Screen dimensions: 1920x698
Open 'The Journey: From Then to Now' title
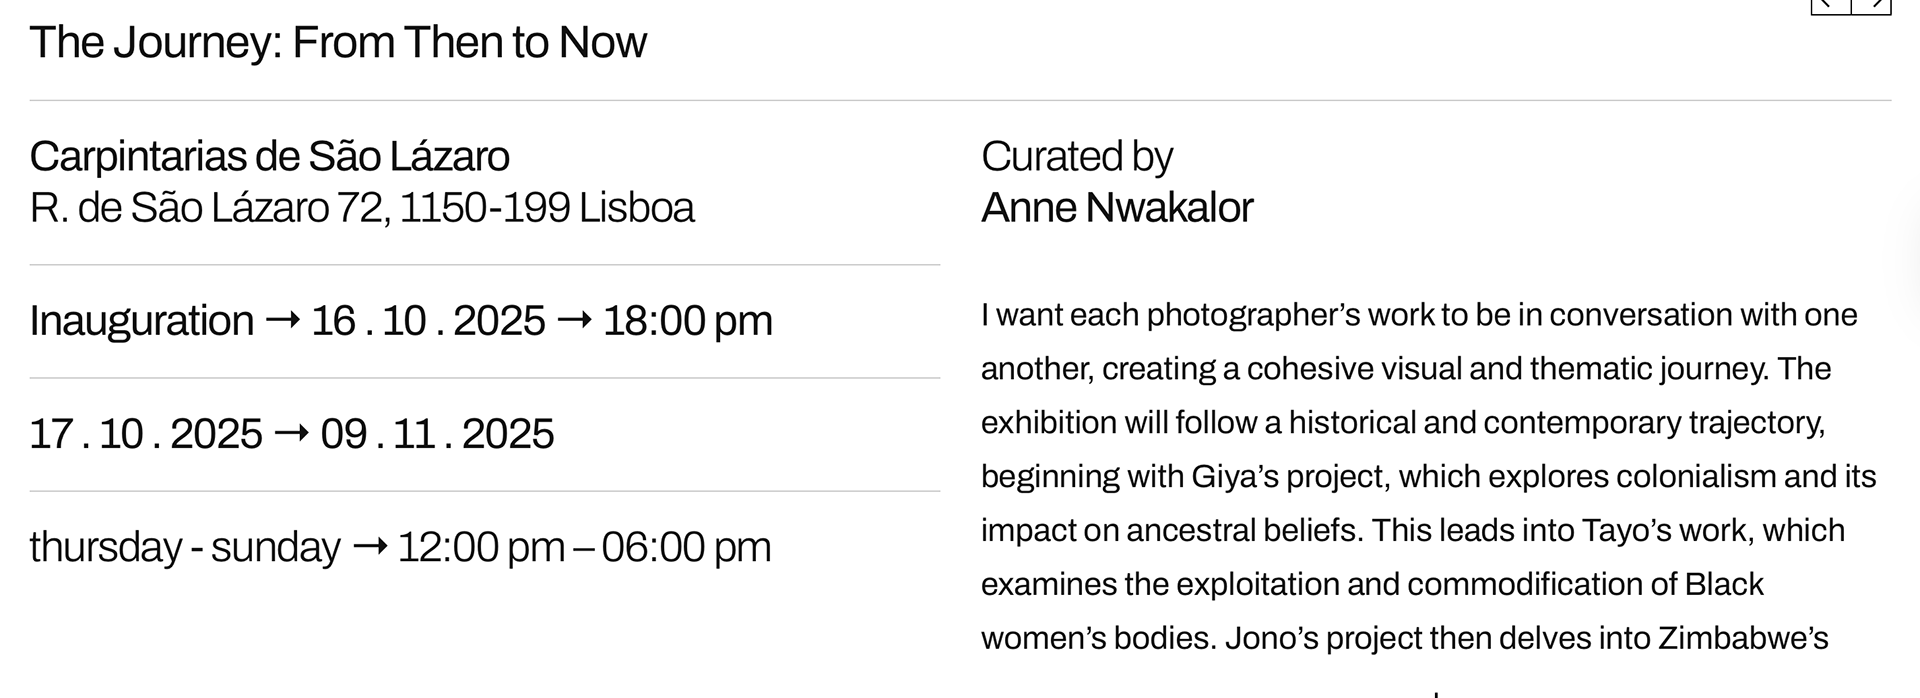[338, 43]
